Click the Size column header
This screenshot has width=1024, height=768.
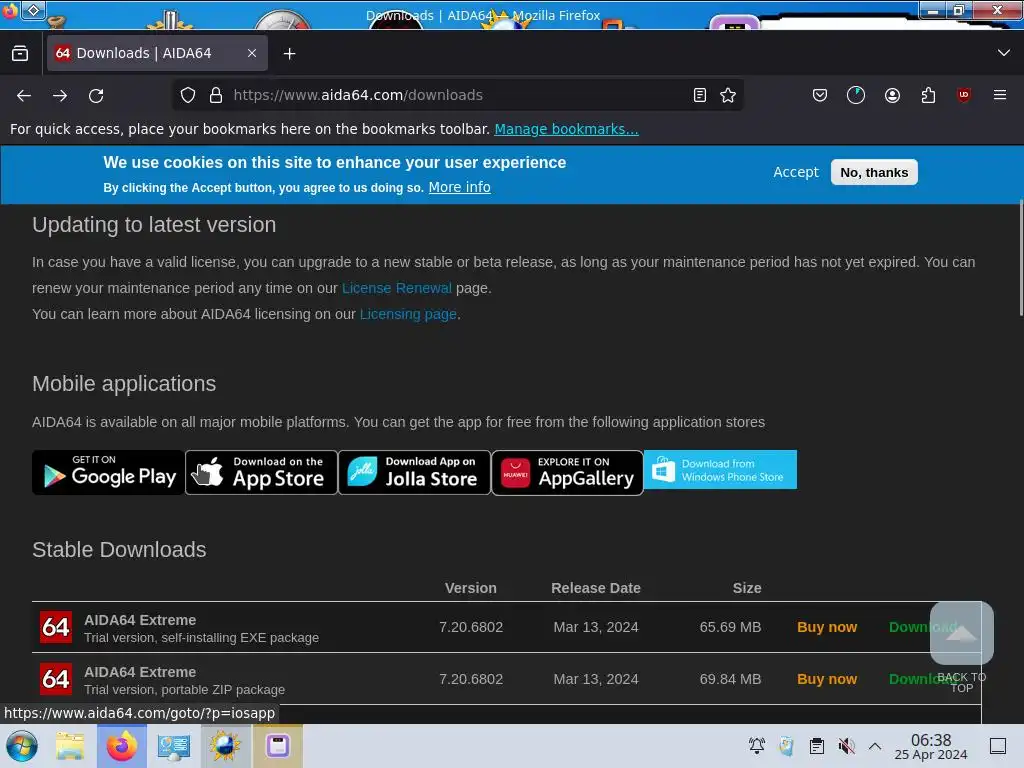746,588
